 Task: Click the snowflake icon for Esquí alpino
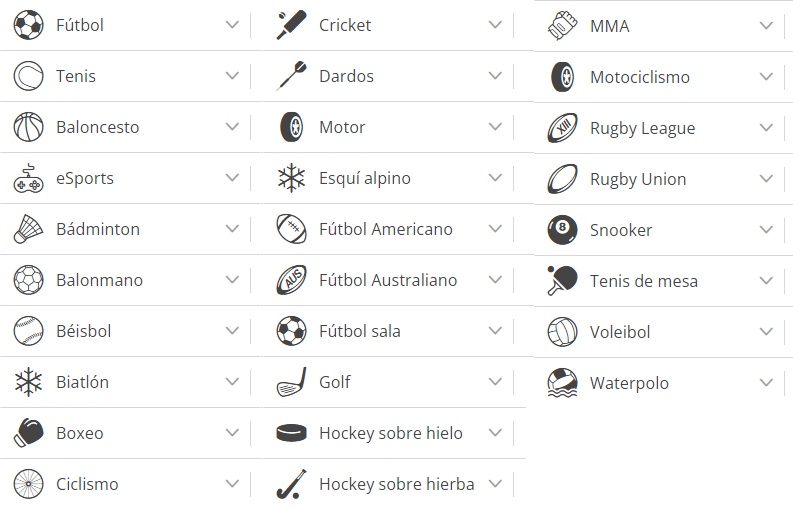(x=291, y=179)
